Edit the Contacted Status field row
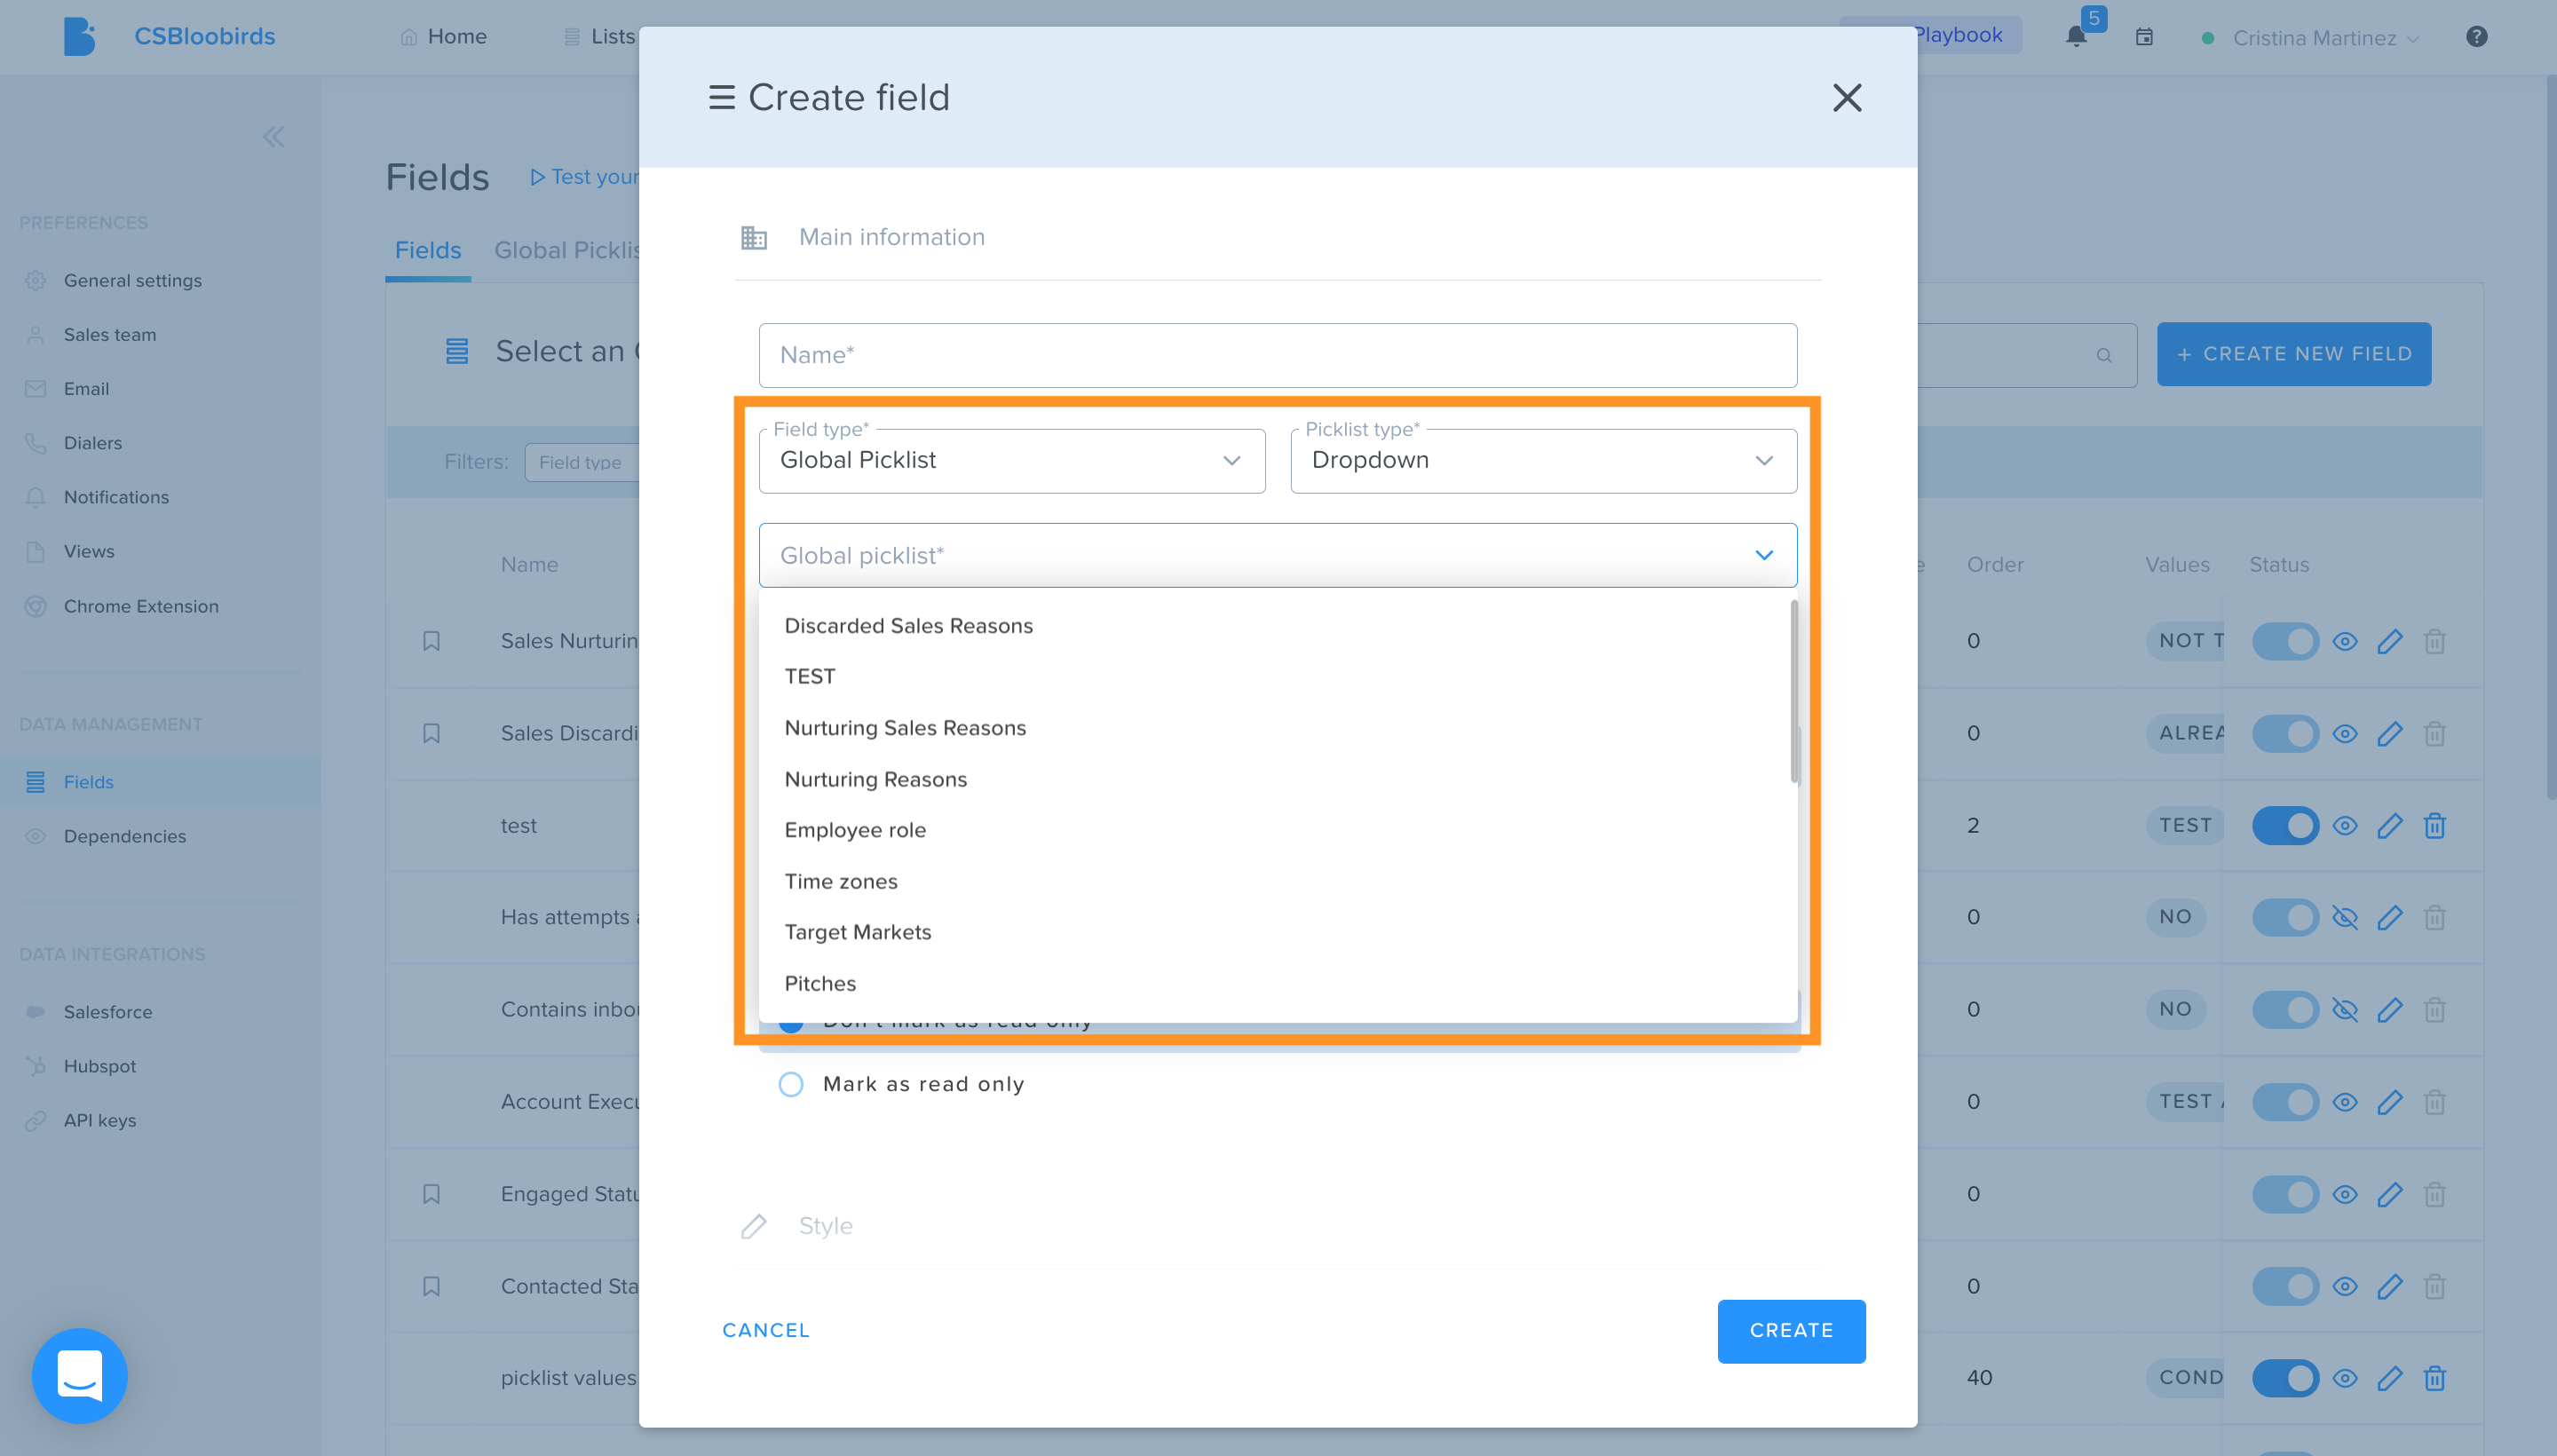This screenshot has width=2557, height=1456. pos(2389,1286)
